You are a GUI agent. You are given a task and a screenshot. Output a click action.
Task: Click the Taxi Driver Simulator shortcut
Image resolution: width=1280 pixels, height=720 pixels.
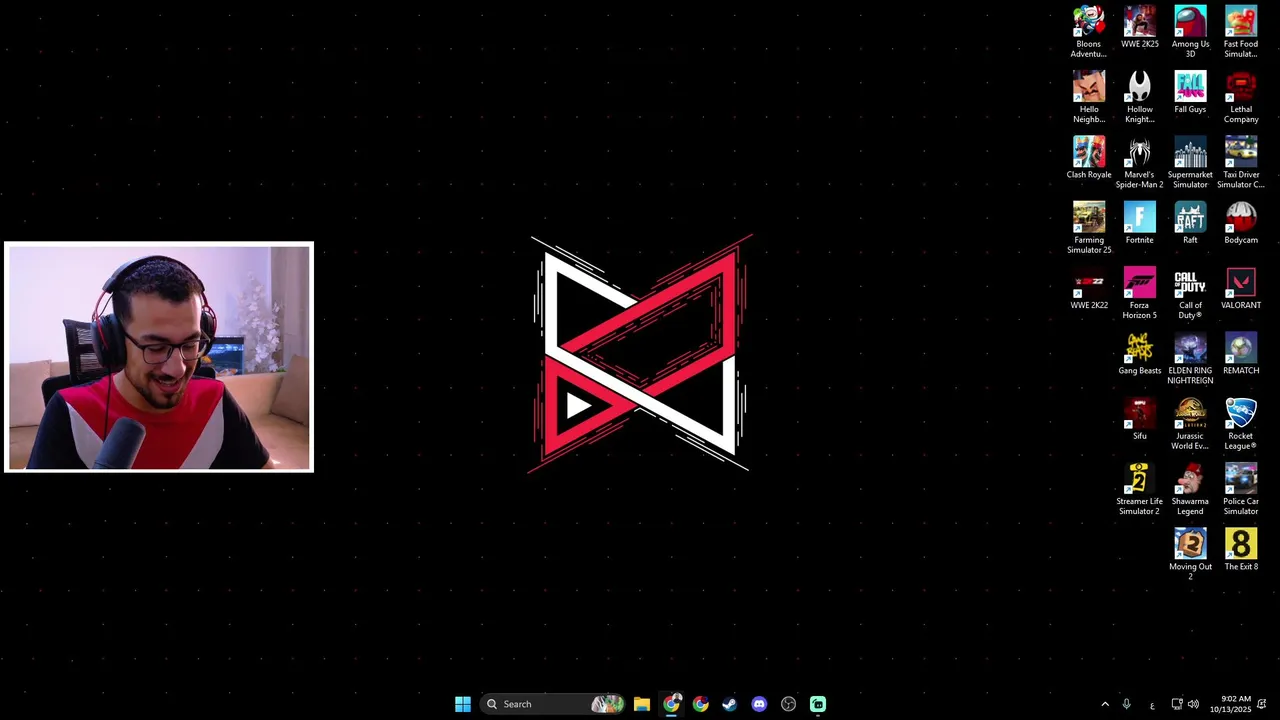click(1241, 162)
